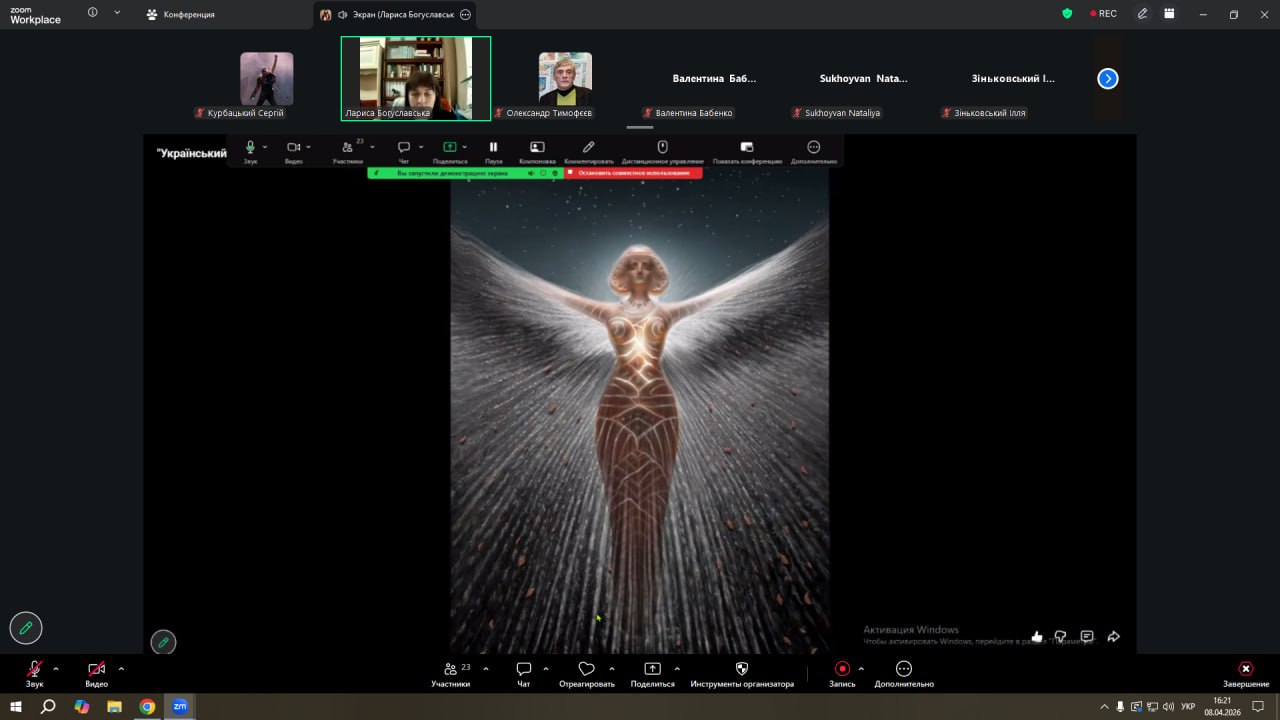The width and height of the screenshot is (1280, 720).
Task: Expand audio options arrow beside Звук
Action: point(56,668)
